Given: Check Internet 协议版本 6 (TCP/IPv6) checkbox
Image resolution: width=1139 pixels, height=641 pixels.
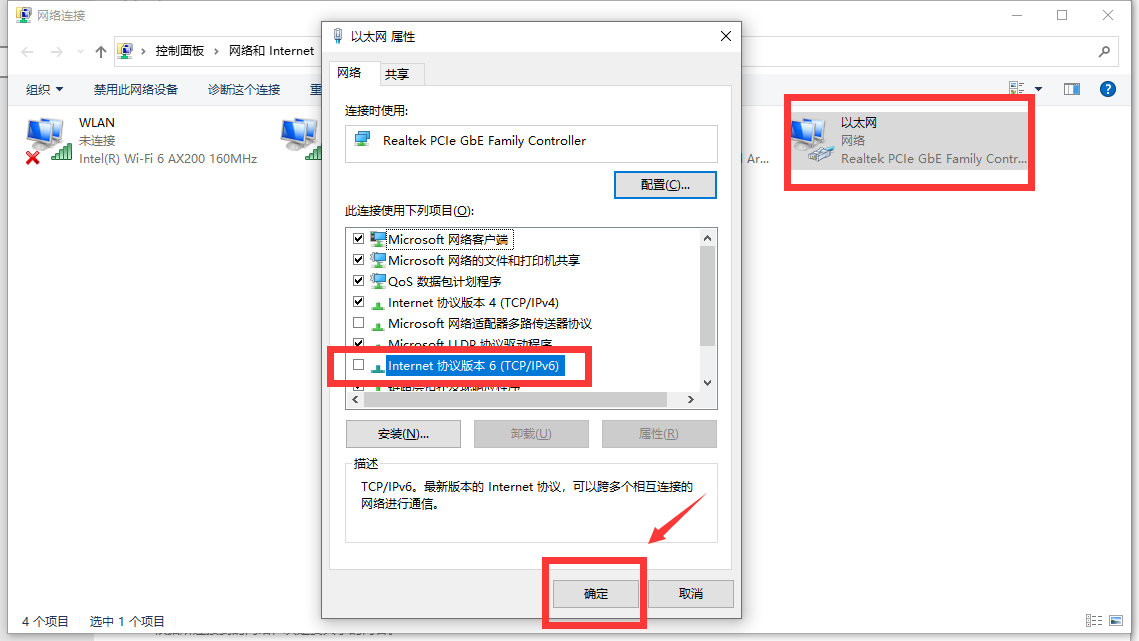Looking at the screenshot, I should click(x=358, y=365).
